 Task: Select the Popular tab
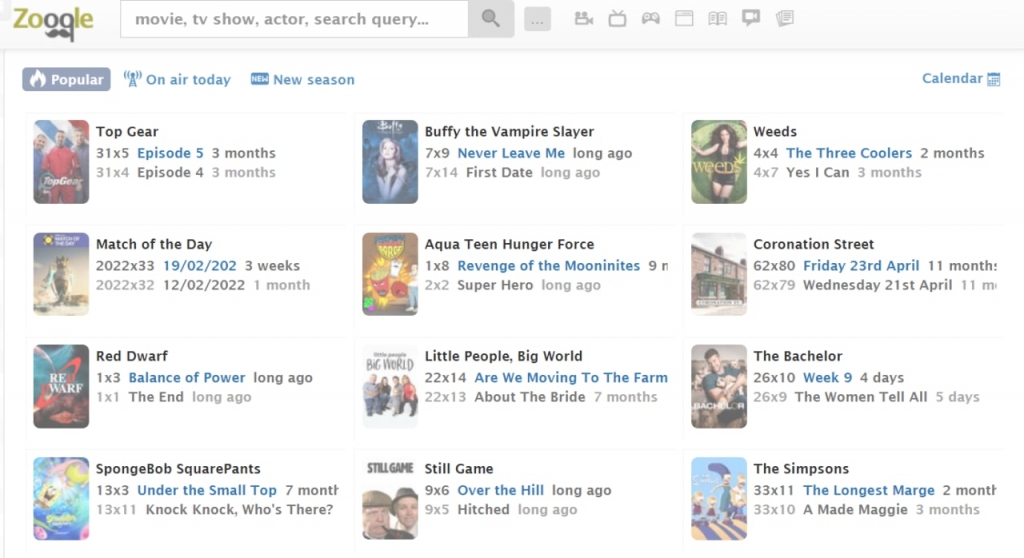pyautogui.click(x=67, y=79)
